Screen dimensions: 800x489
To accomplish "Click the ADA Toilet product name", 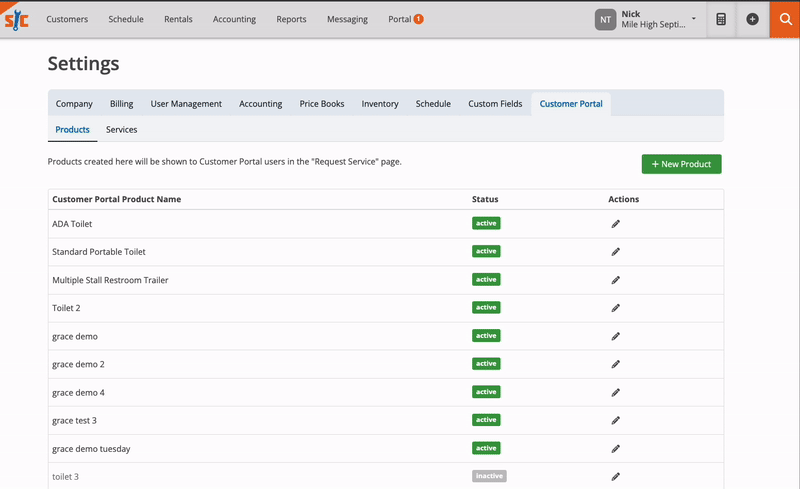I will click(x=72, y=224).
